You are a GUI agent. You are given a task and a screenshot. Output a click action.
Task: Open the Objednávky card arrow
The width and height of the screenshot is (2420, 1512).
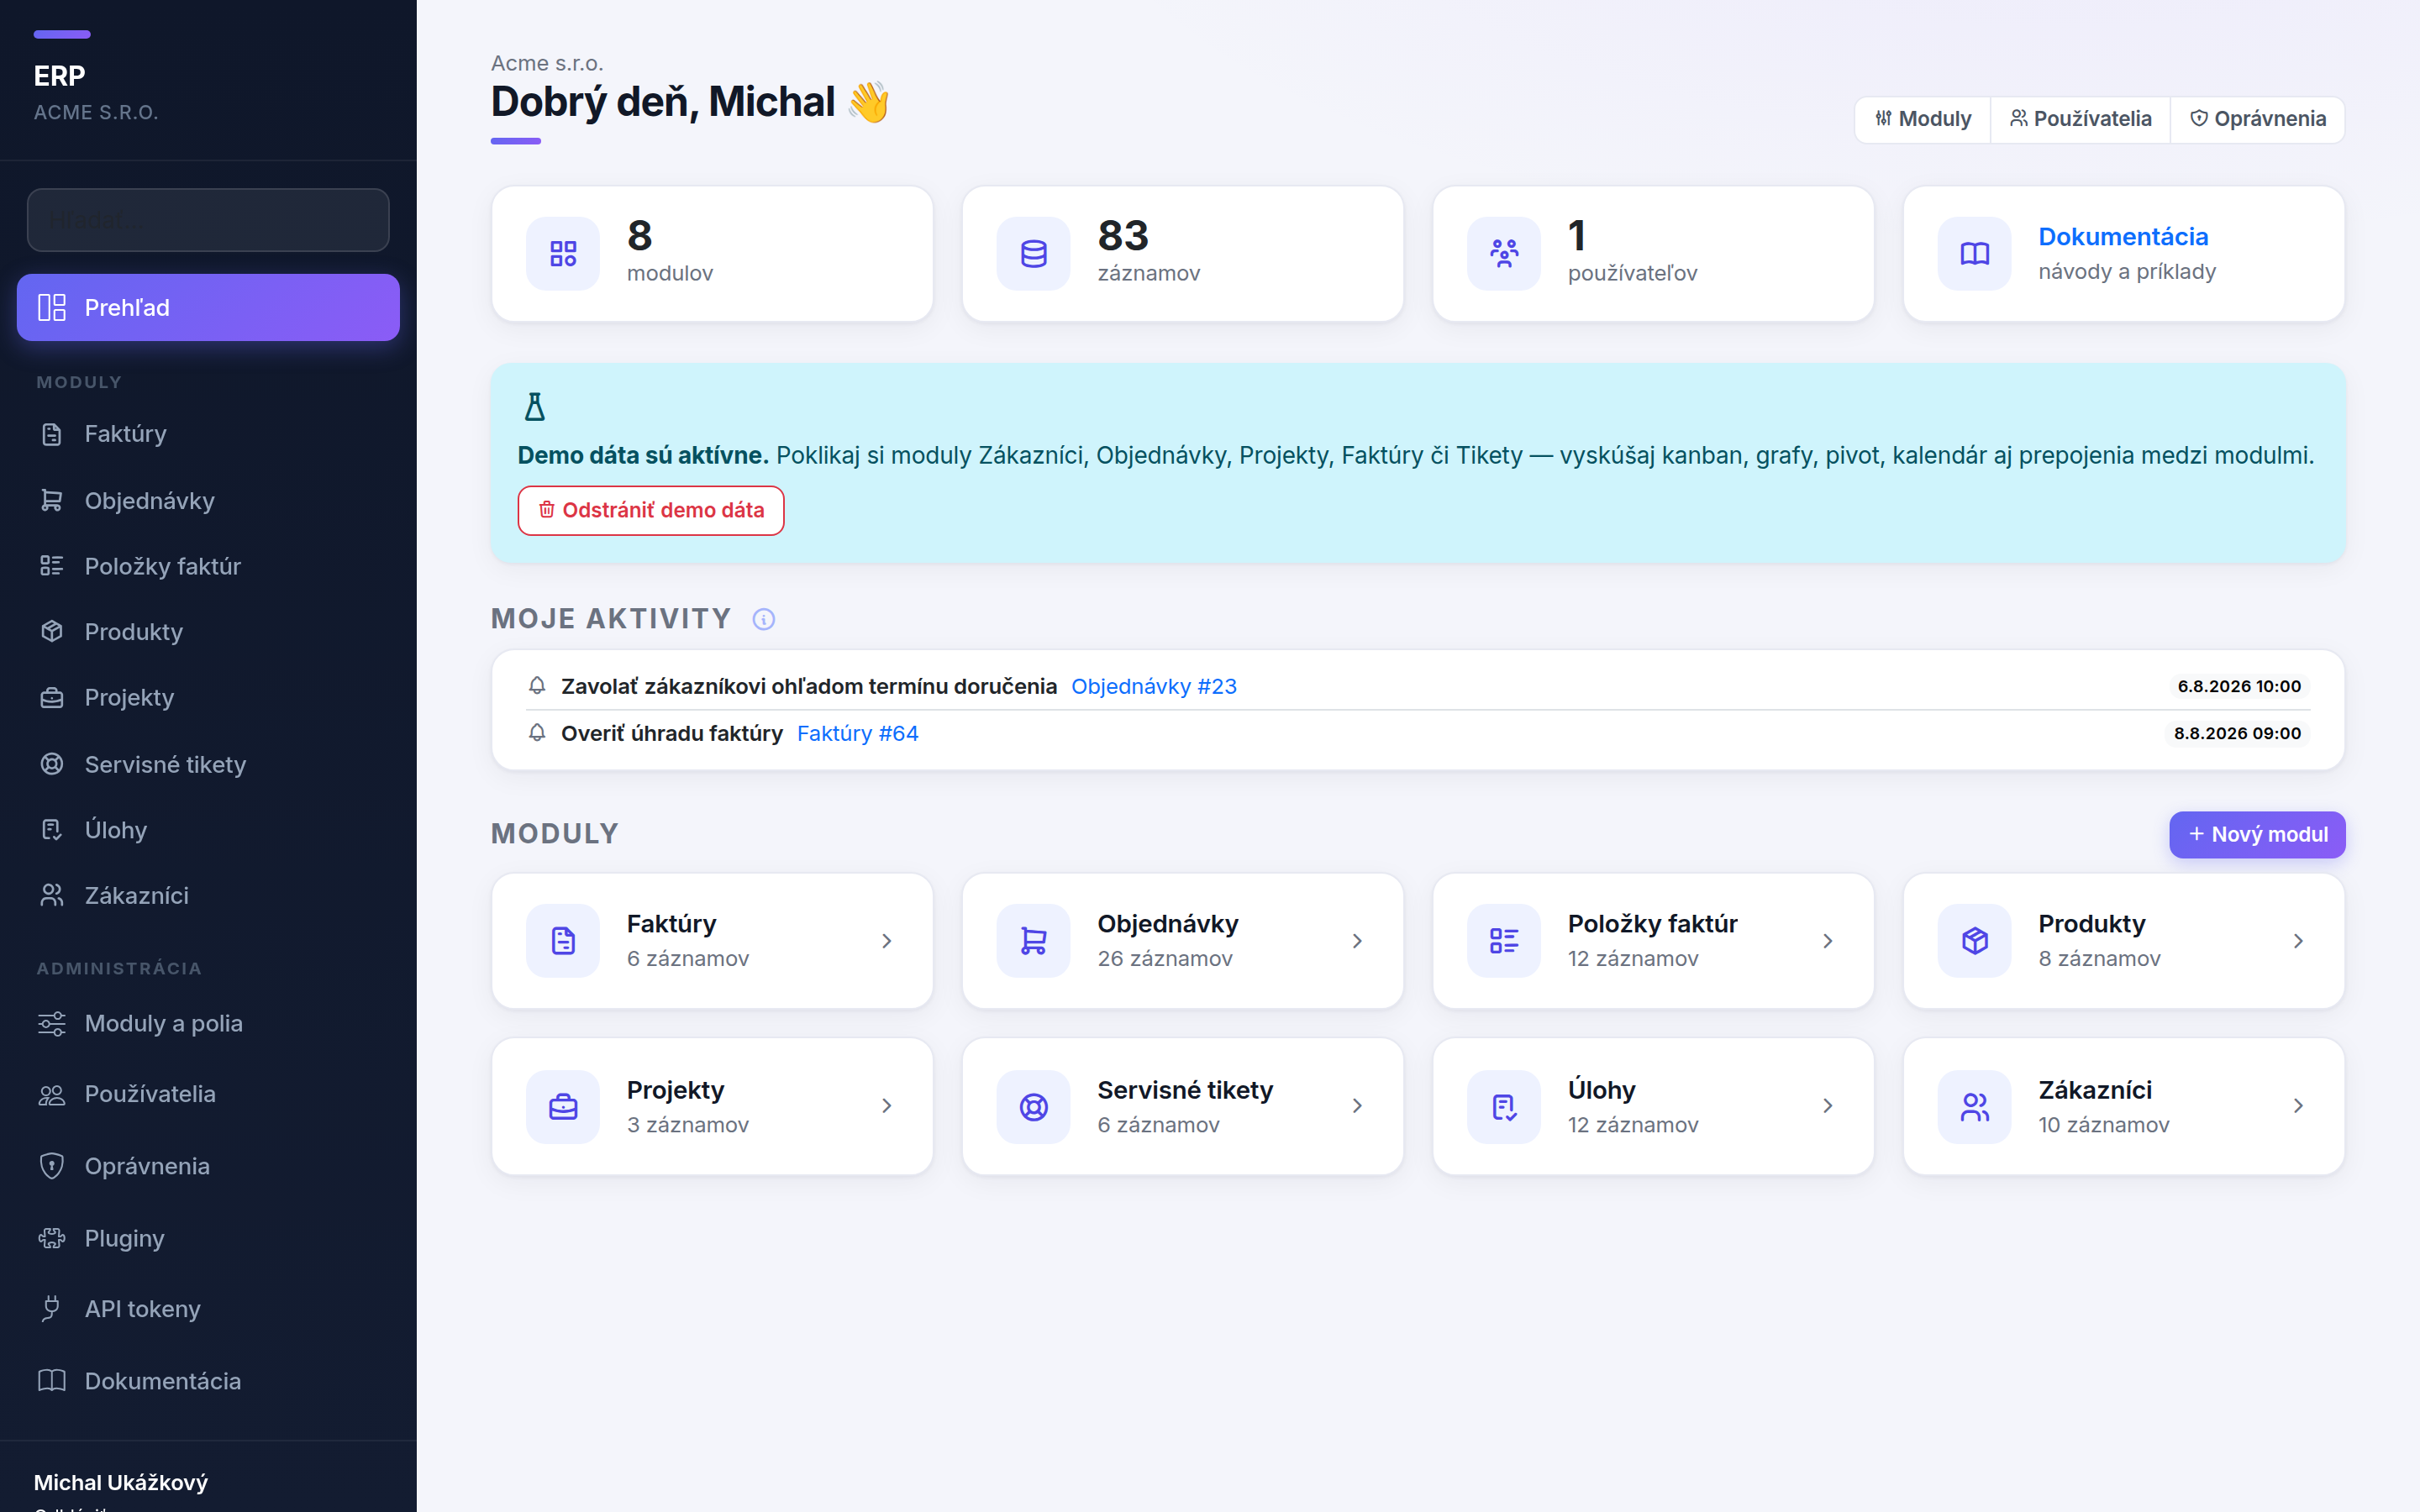(1357, 940)
